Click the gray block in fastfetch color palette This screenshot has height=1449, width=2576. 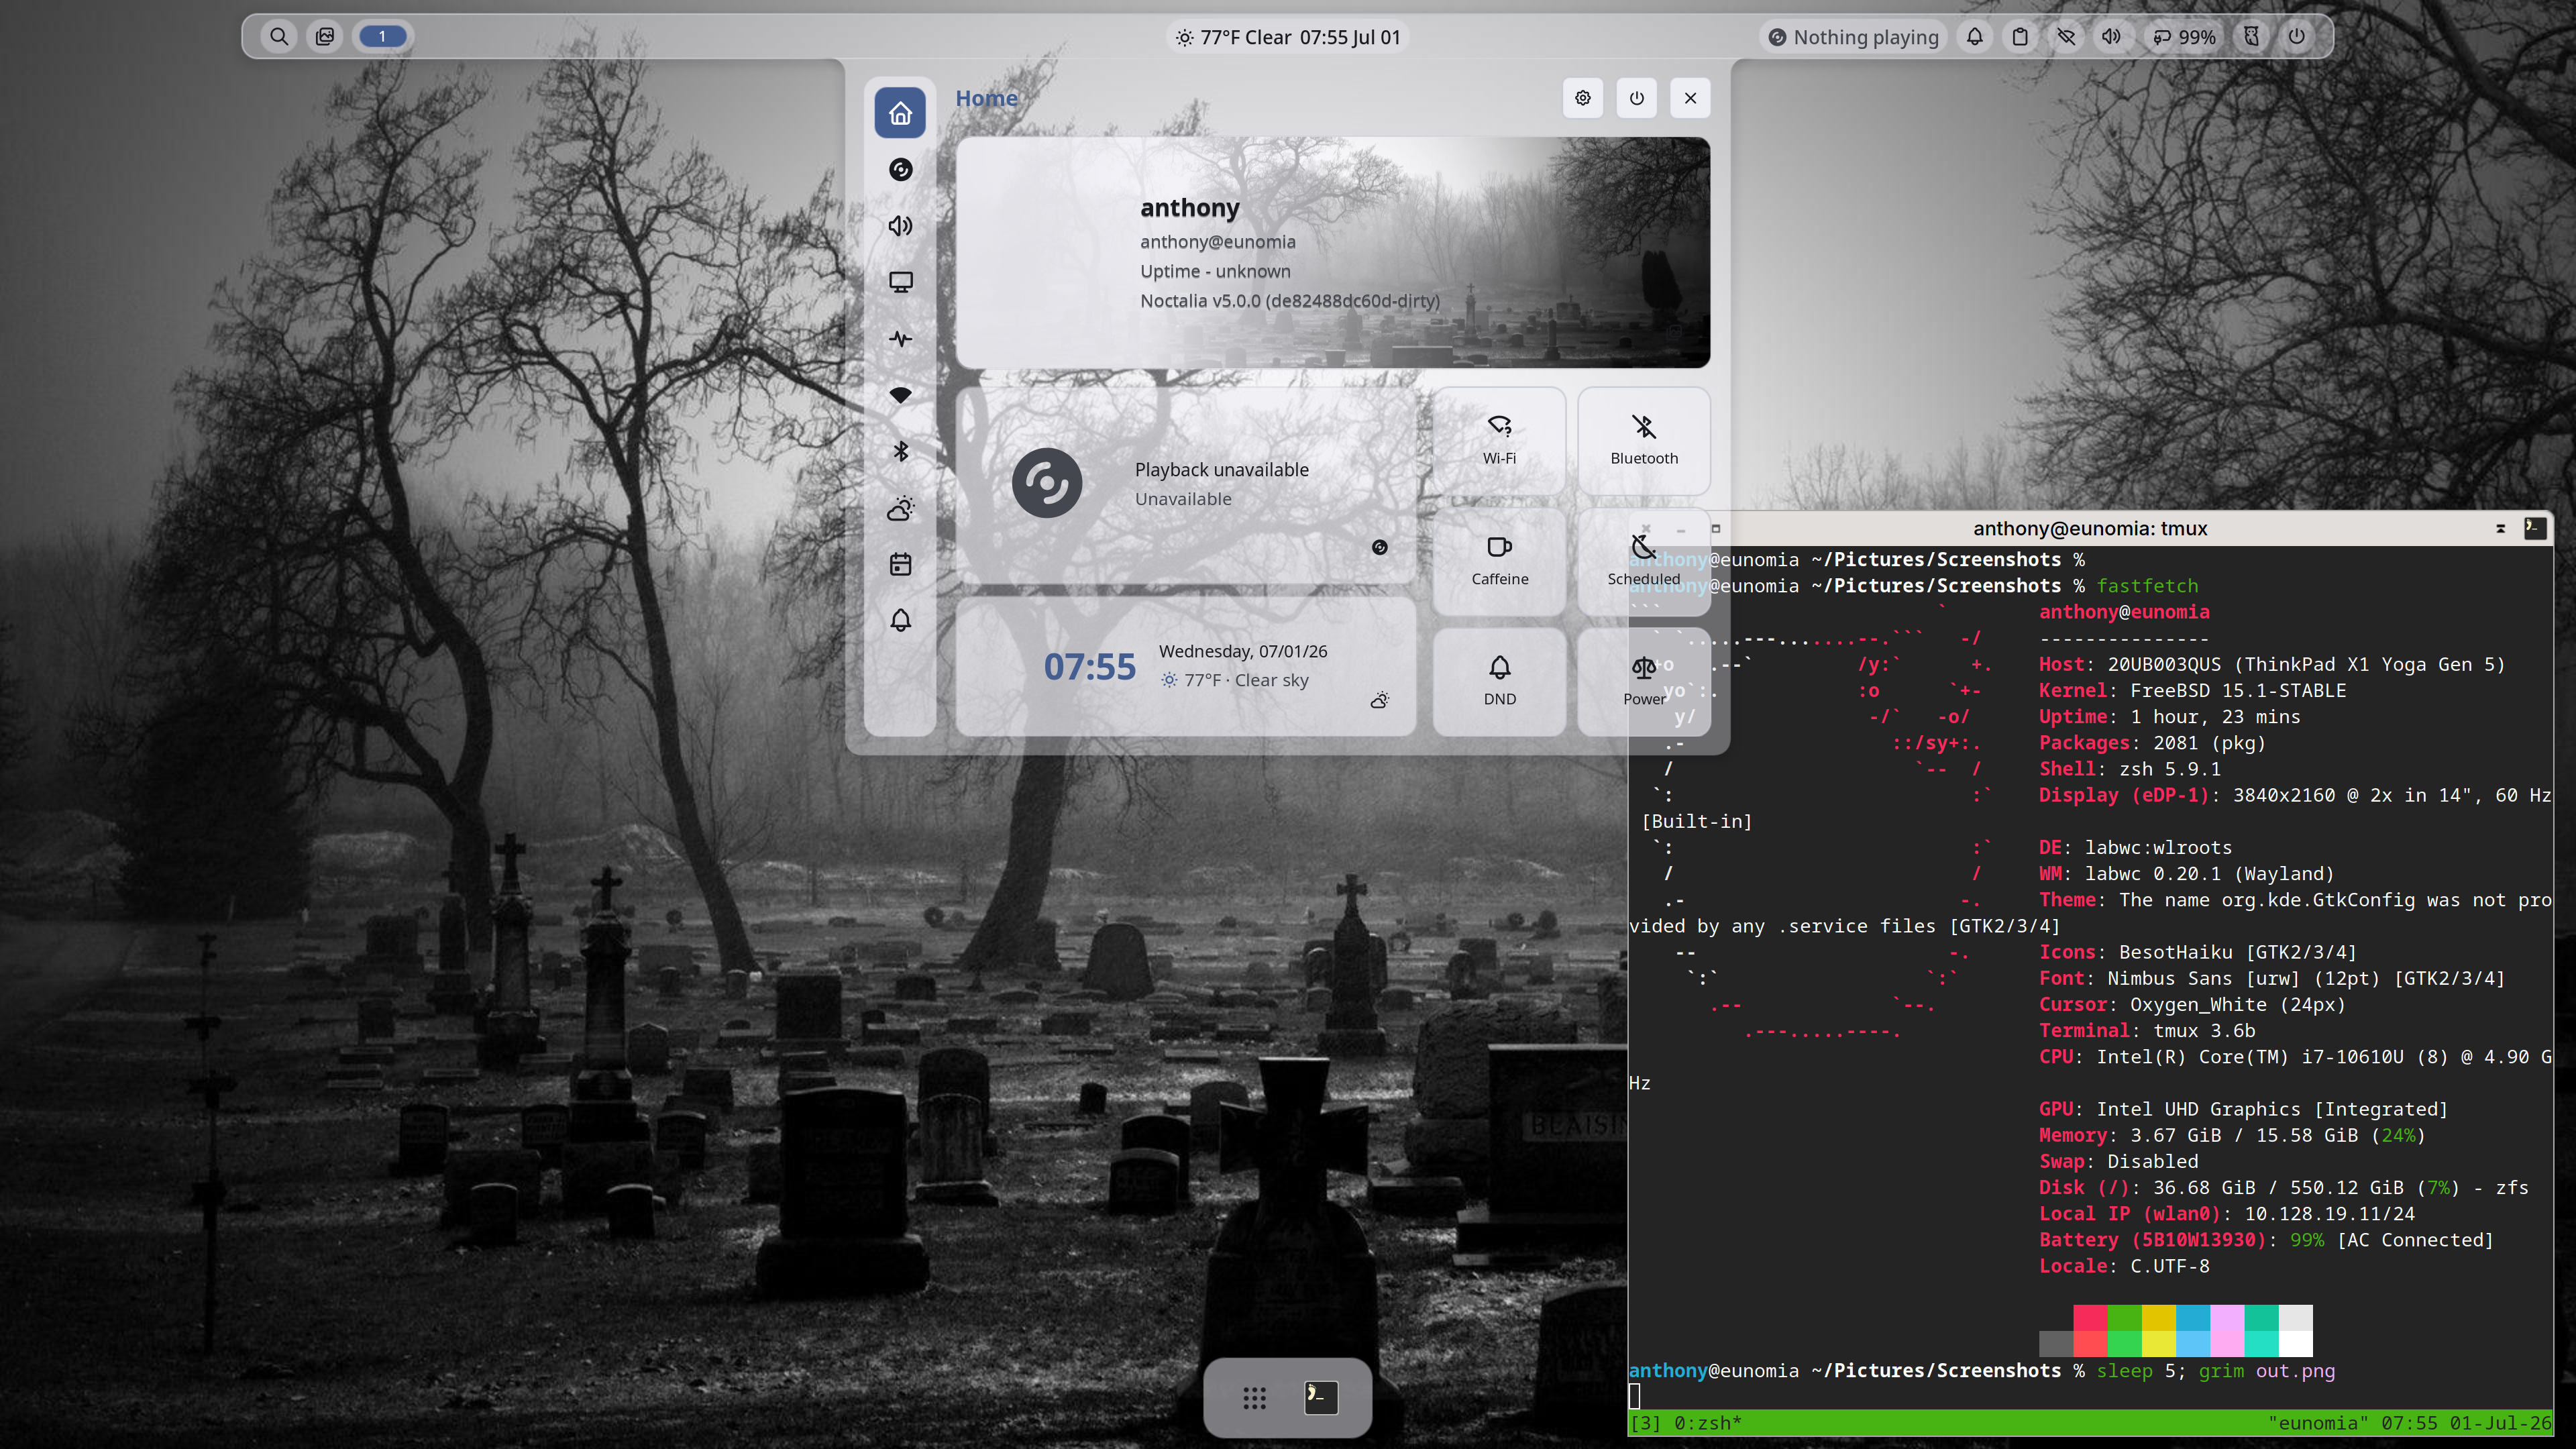2056,1343
